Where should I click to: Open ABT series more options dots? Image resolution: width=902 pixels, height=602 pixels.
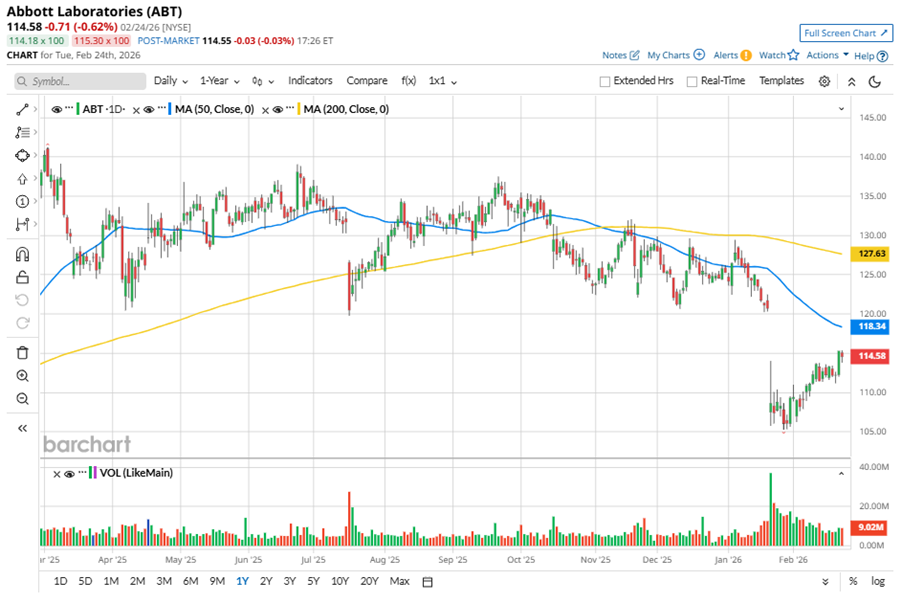pos(70,108)
